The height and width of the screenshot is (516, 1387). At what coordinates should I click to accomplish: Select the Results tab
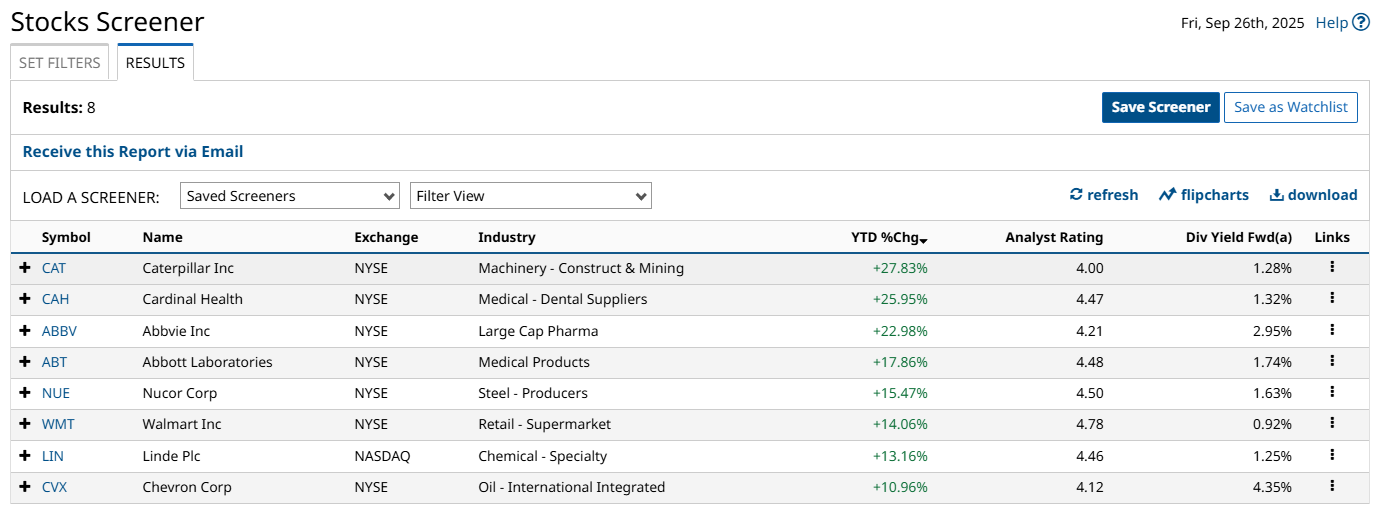(155, 63)
